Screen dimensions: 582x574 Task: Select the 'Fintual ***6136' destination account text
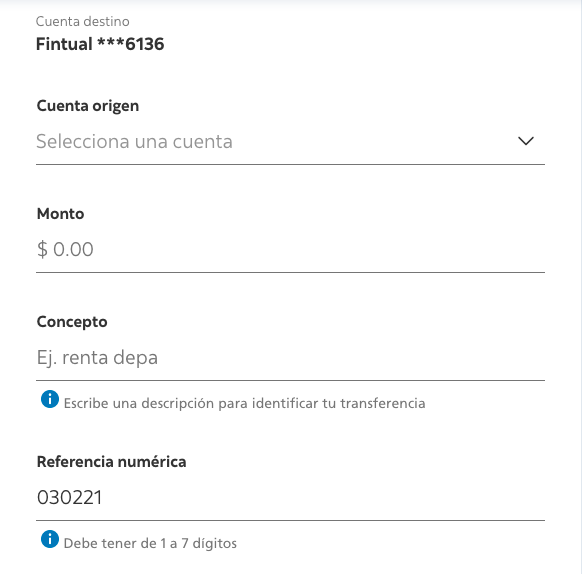(x=100, y=44)
